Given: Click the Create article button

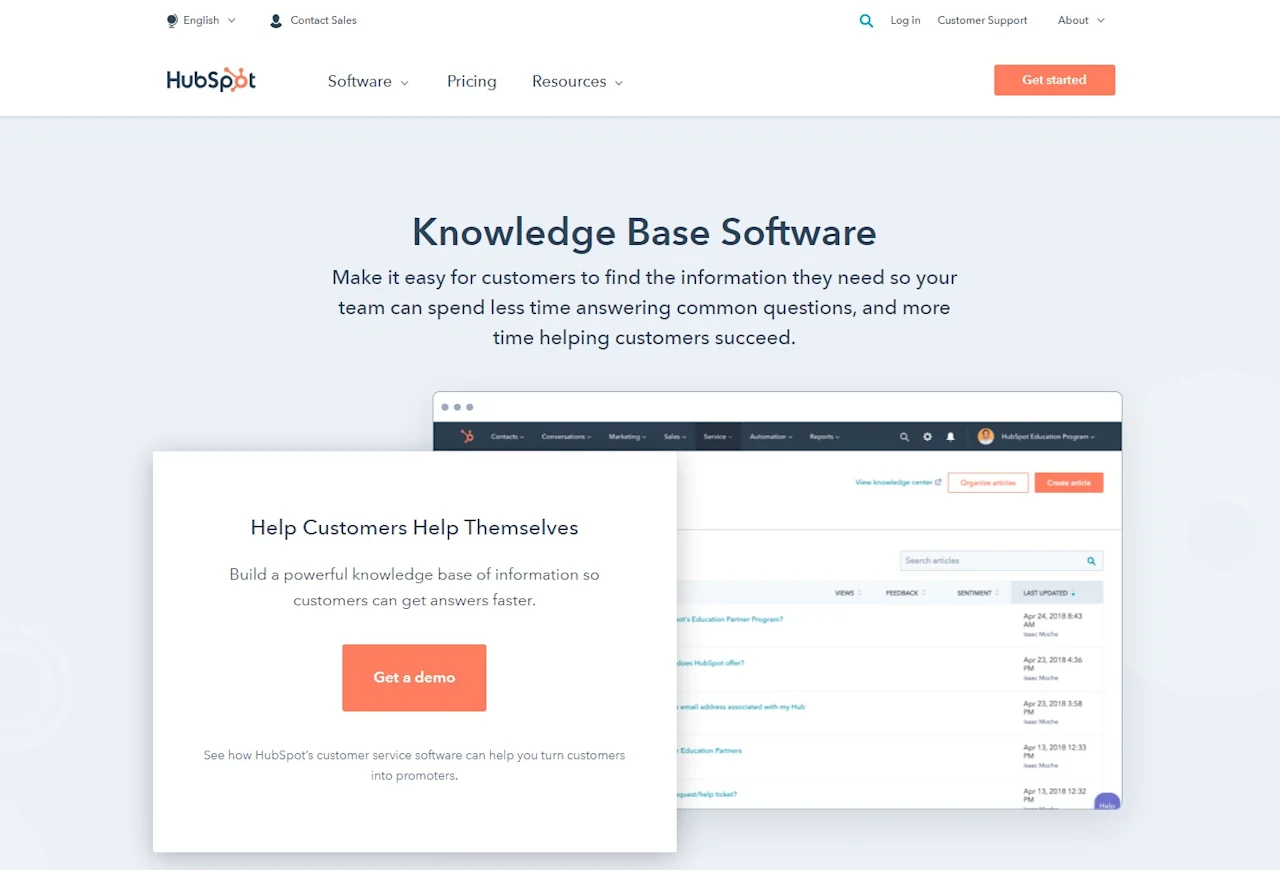Looking at the screenshot, I should coord(1069,483).
